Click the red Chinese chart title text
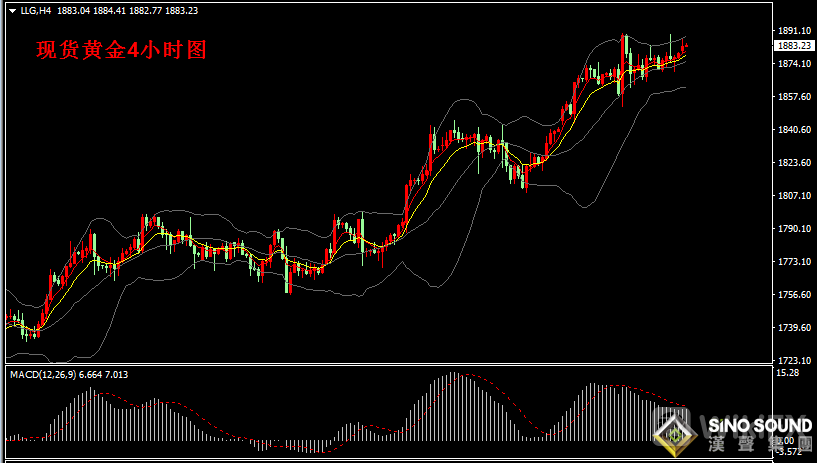Image resolution: width=817 pixels, height=463 pixels. click(121, 50)
